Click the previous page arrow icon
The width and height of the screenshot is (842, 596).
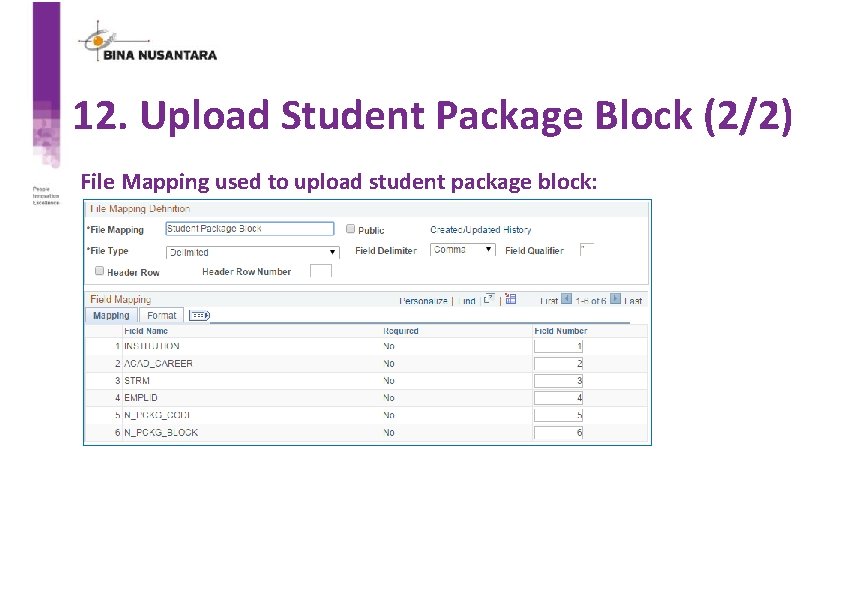click(x=564, y=300)
